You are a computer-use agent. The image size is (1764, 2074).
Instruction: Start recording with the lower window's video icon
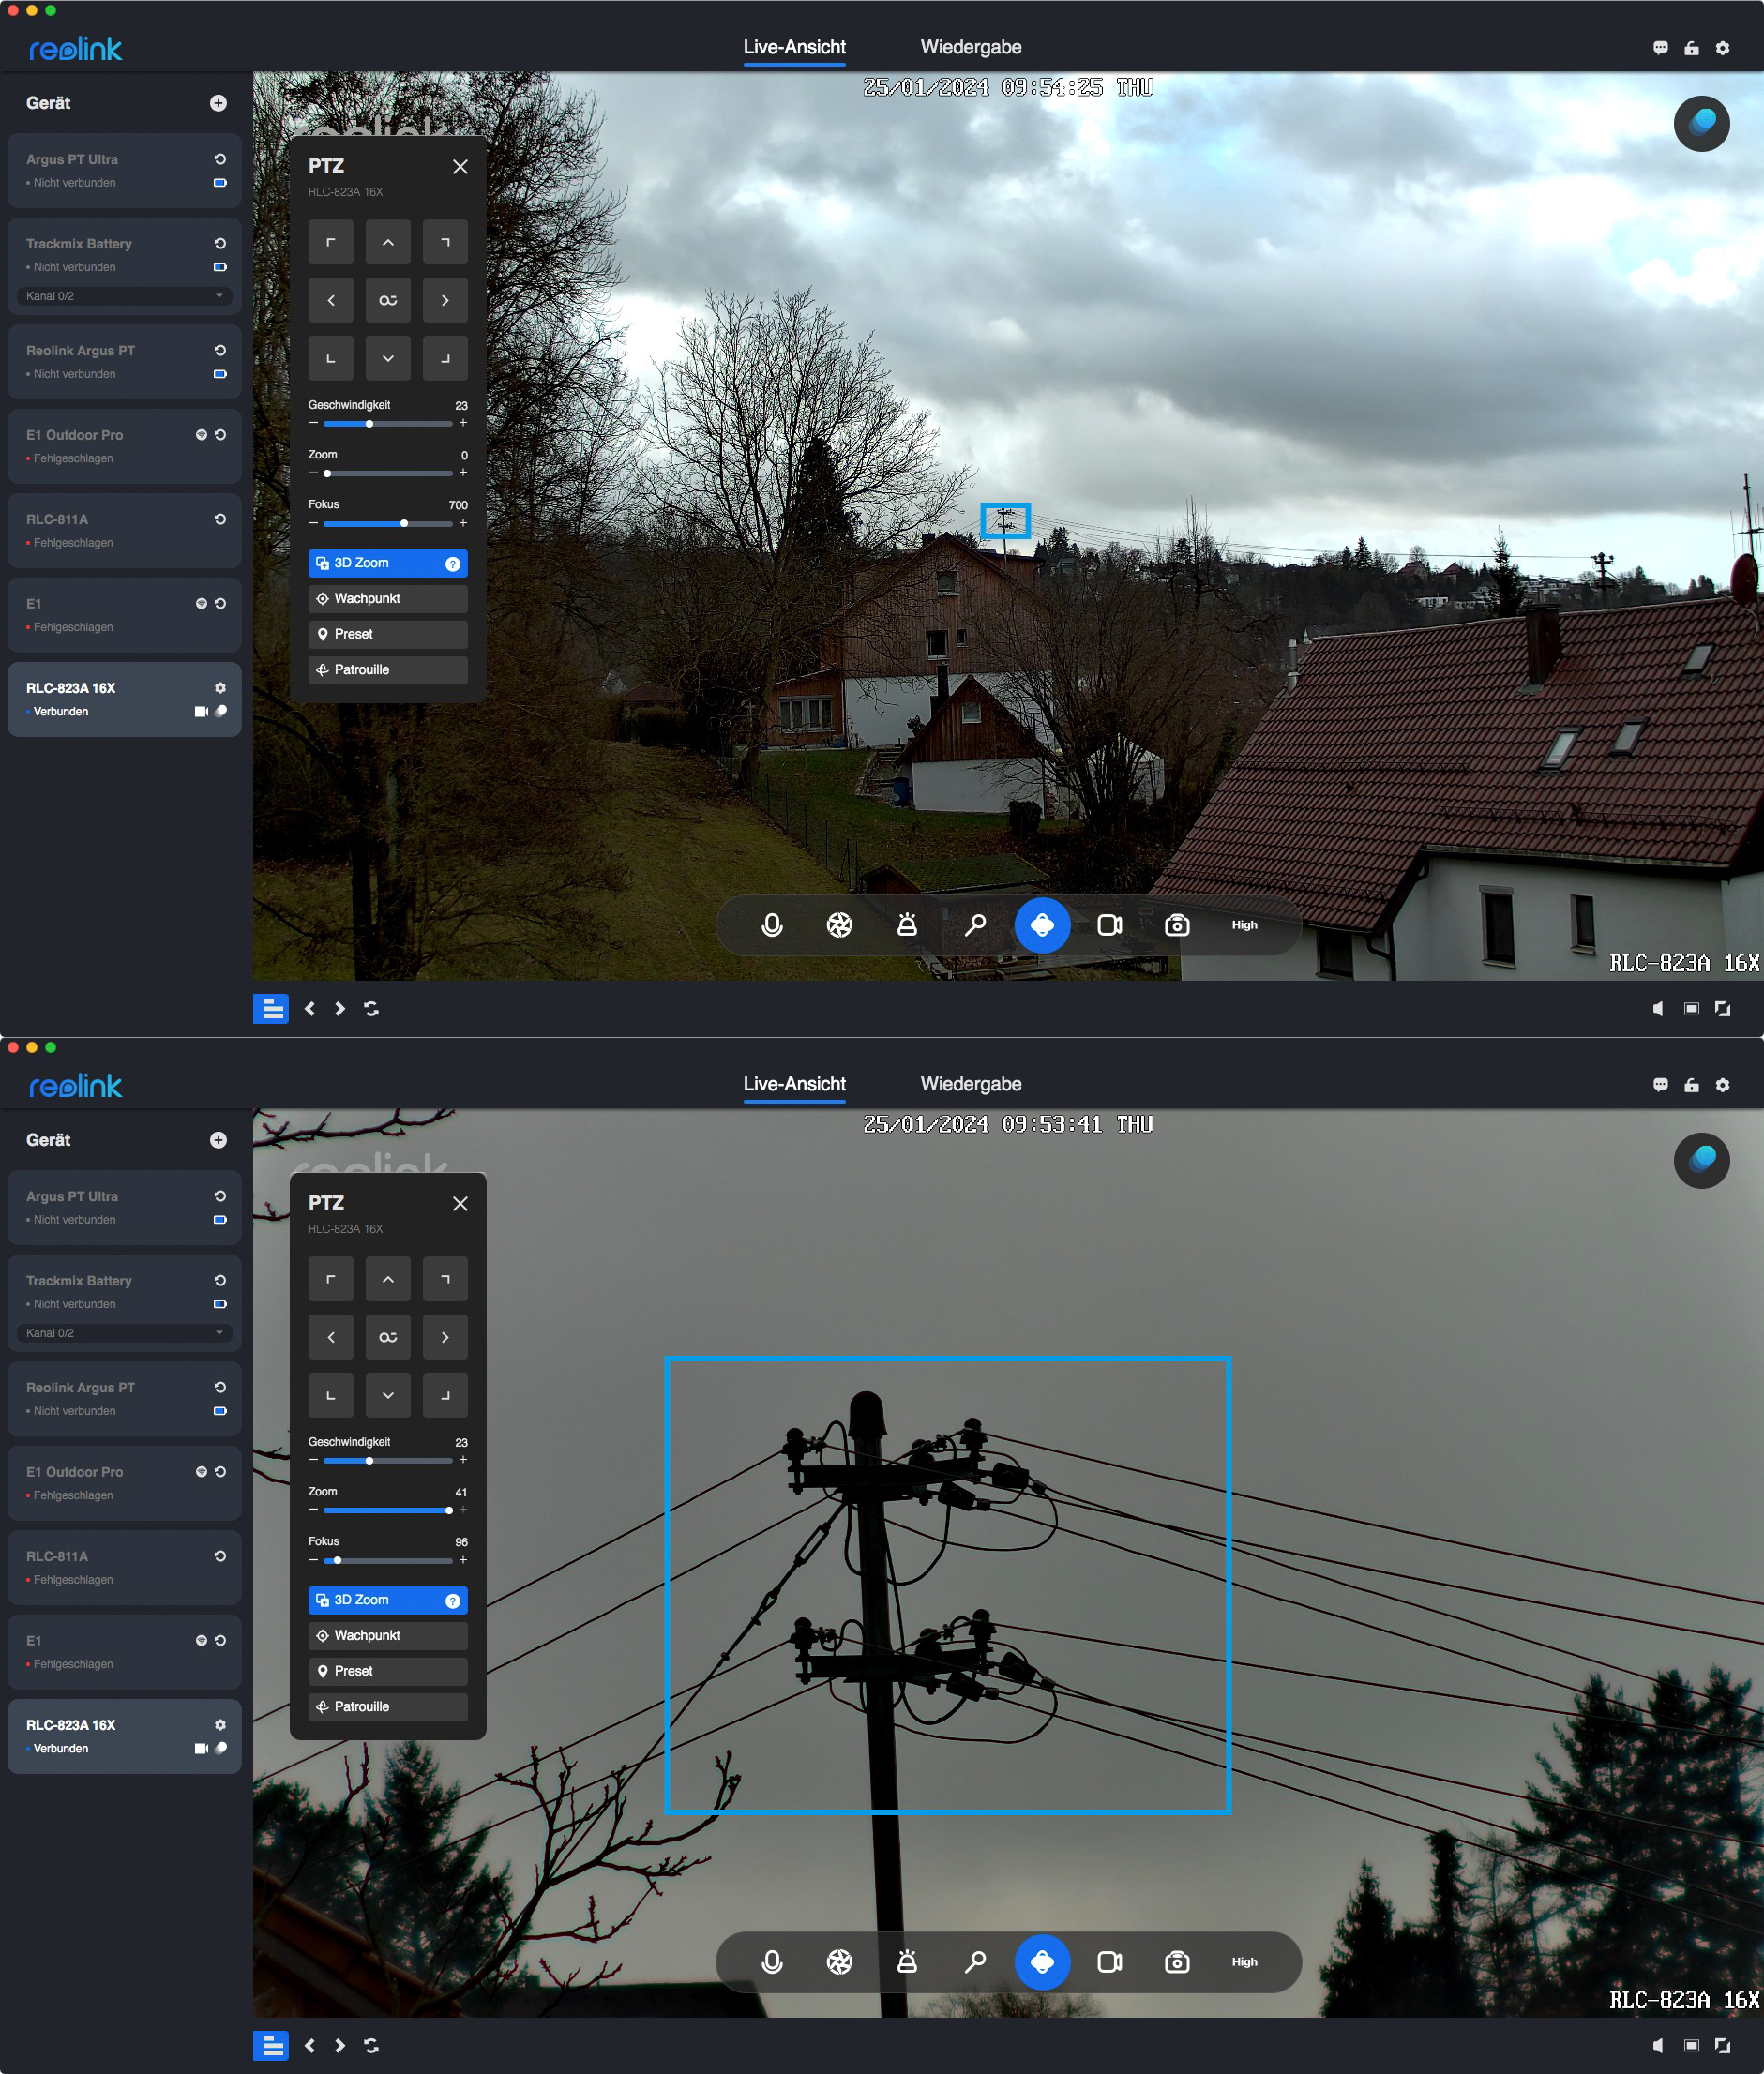[x=1109, y=1962]
